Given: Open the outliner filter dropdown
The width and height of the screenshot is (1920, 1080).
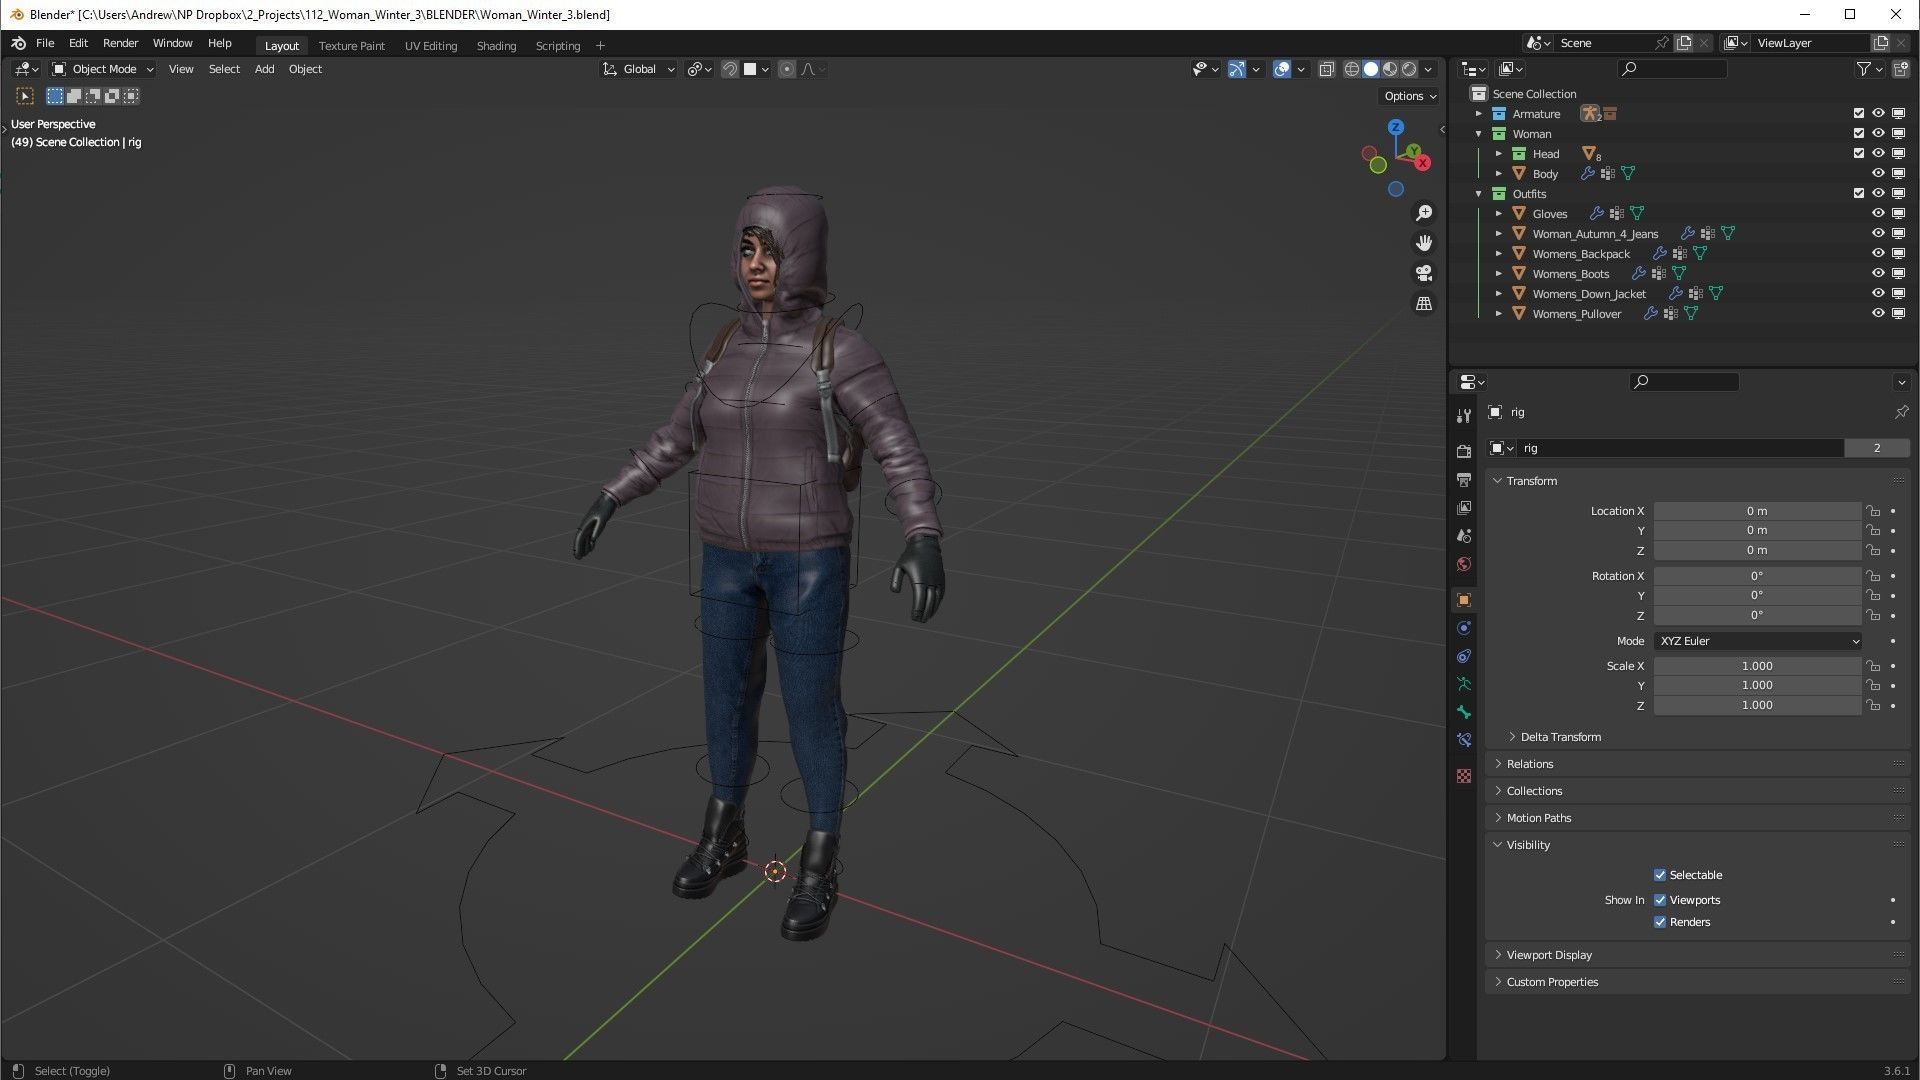Looking at the screenshot, I should (x=1869, y=69).
